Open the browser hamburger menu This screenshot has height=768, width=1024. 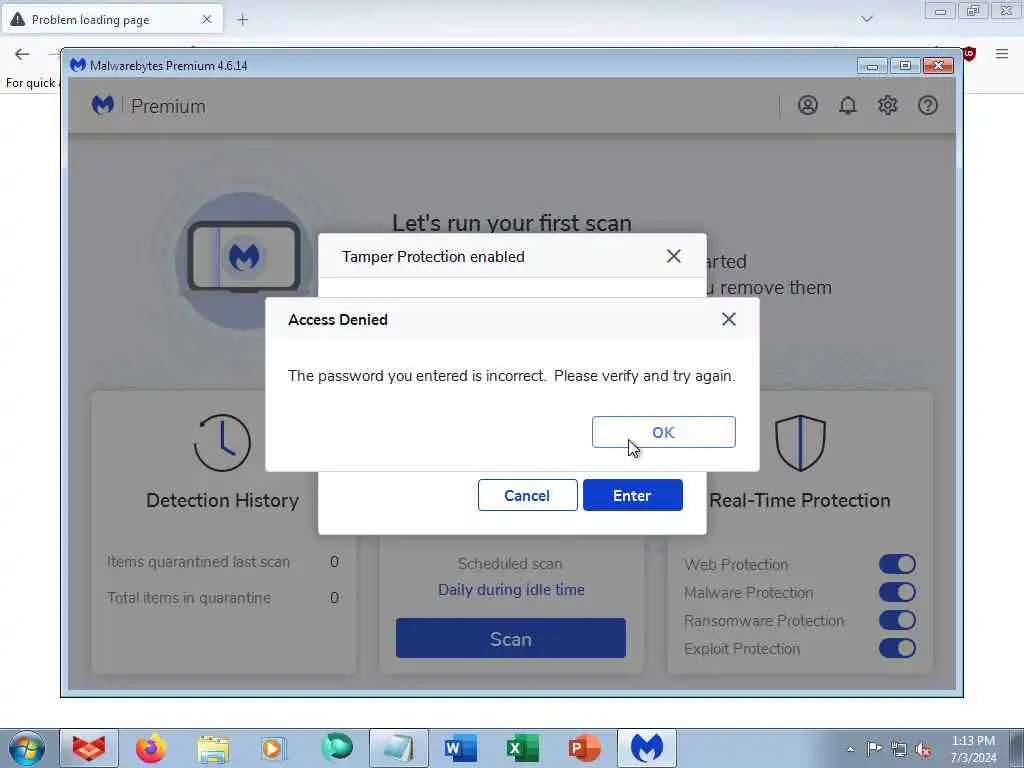pos(1002,54)
